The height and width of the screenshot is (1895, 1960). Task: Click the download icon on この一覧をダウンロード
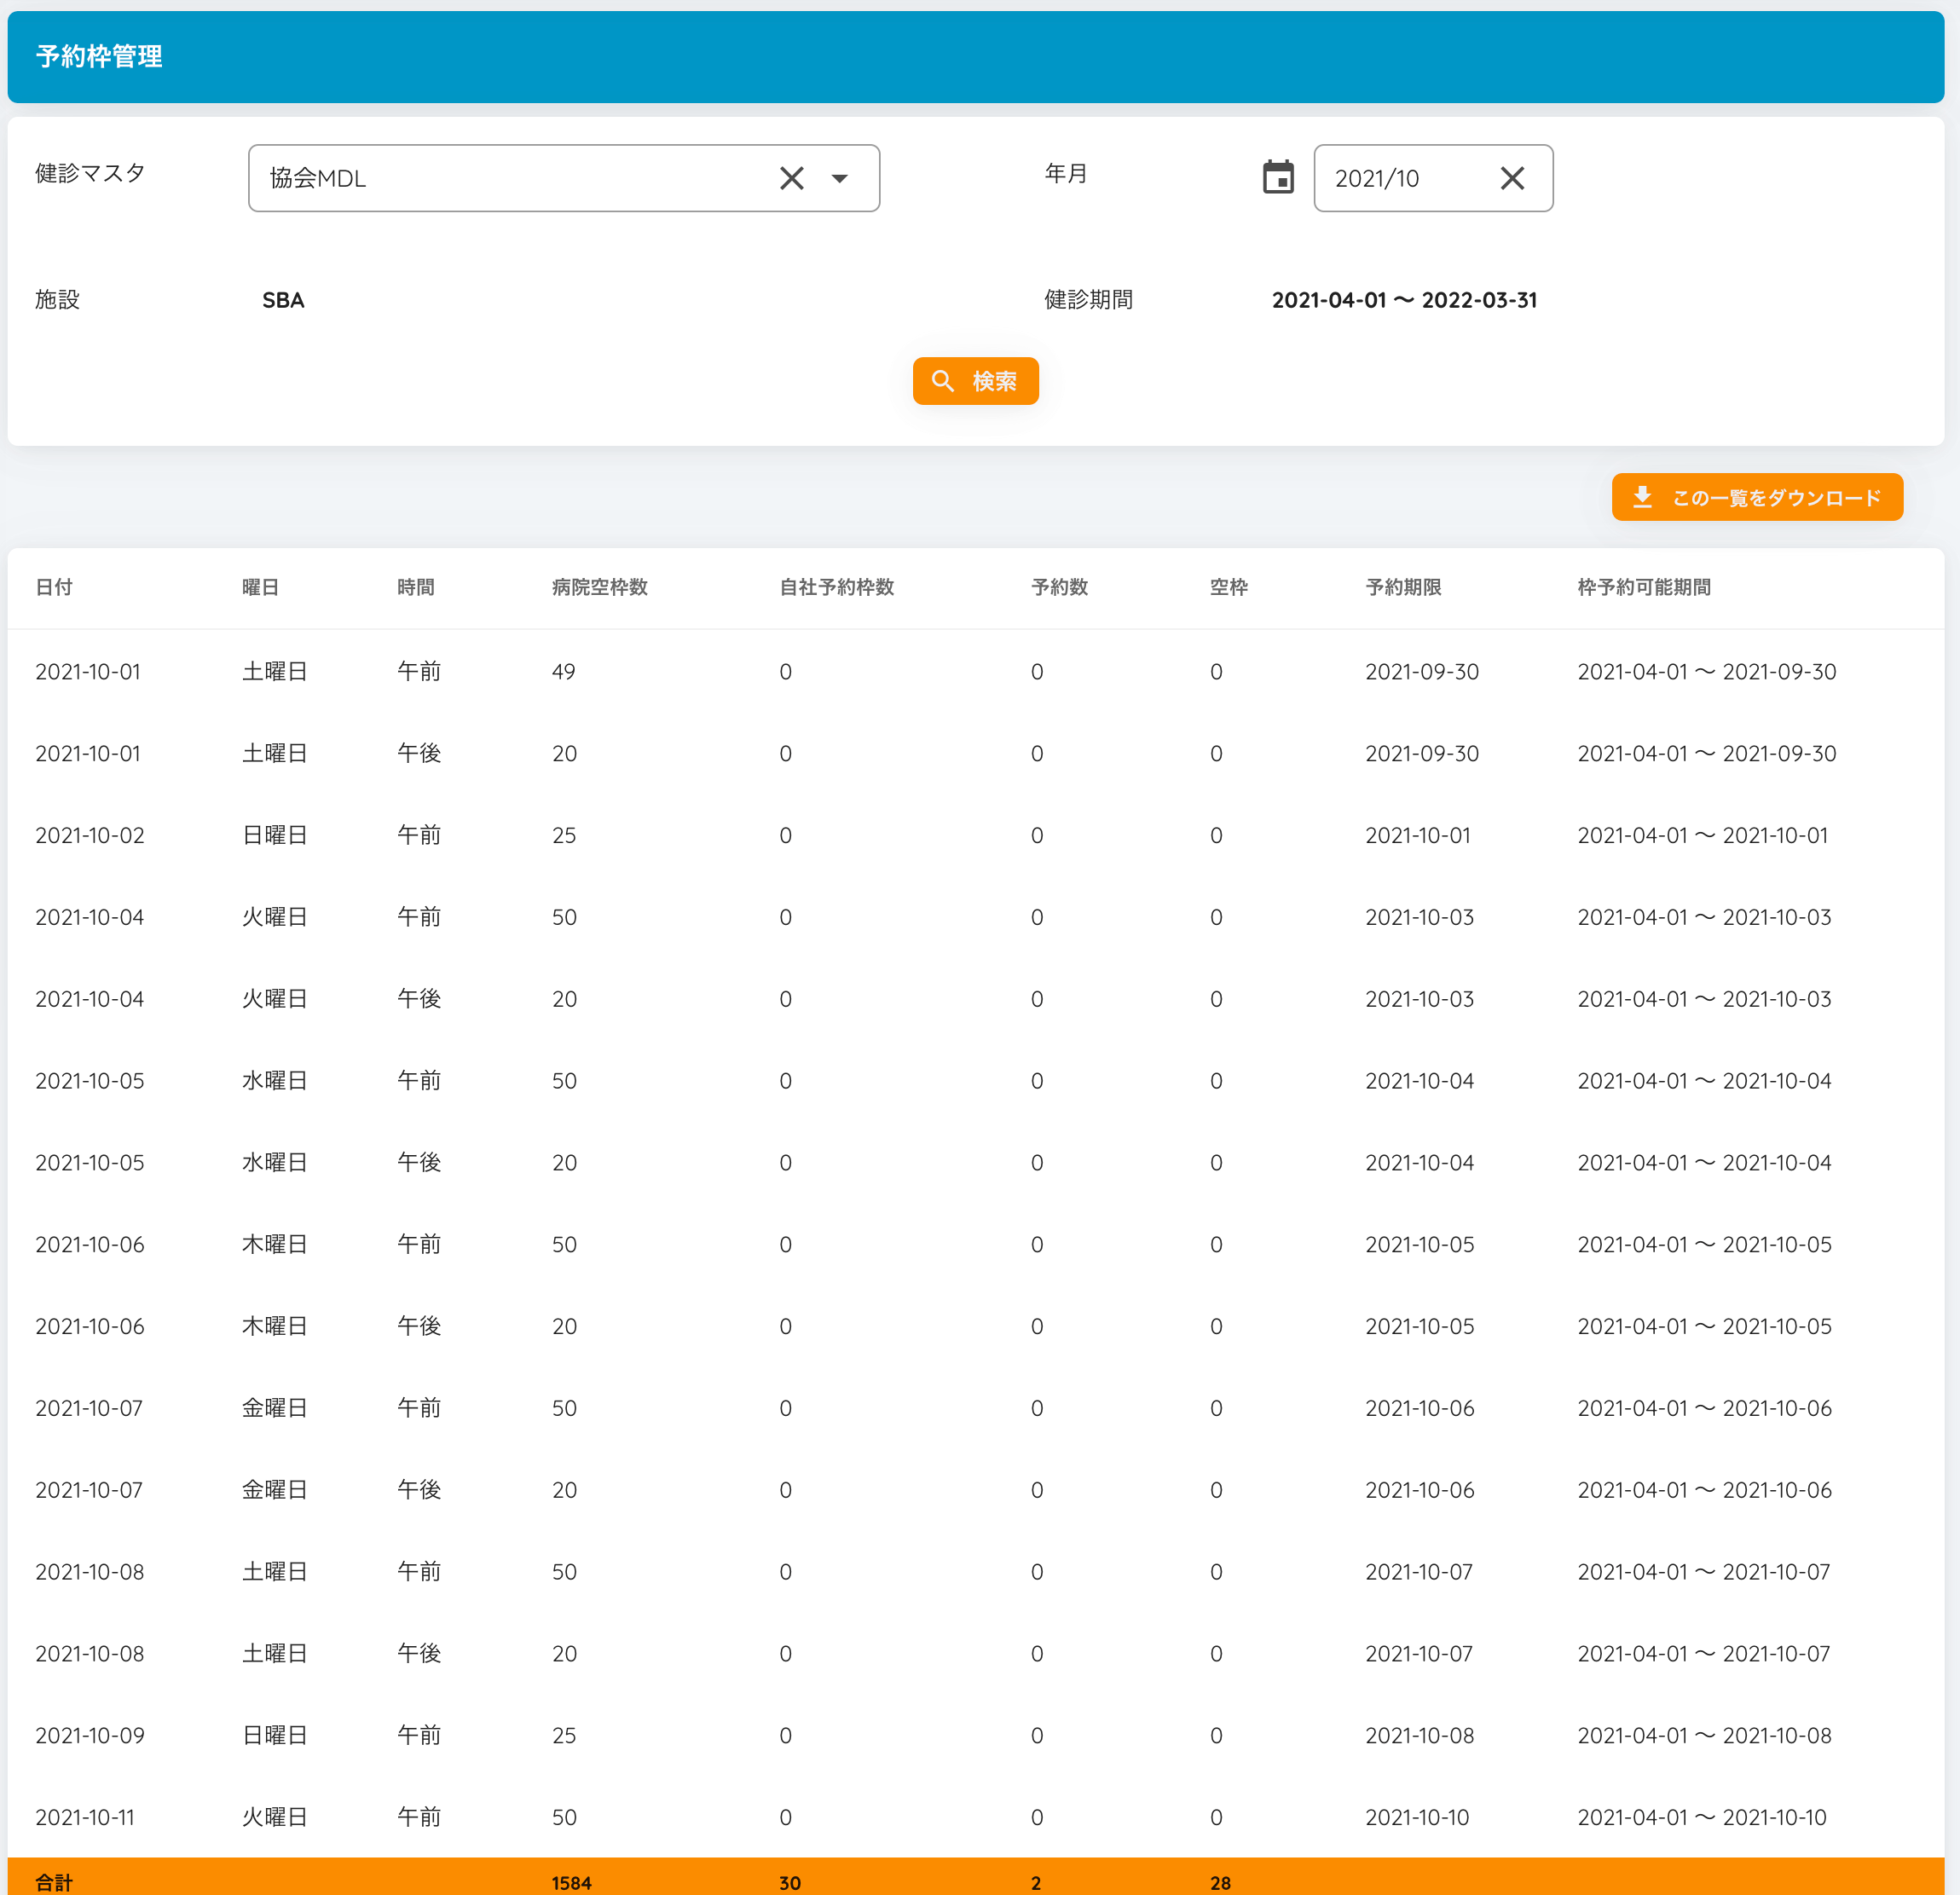[x=1642, y=497]
